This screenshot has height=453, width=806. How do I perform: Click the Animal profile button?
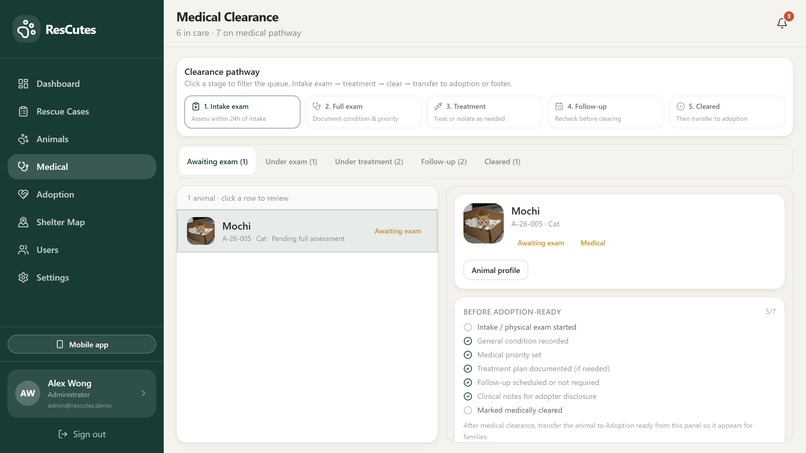pyautogui.click(x=496, y=270)
